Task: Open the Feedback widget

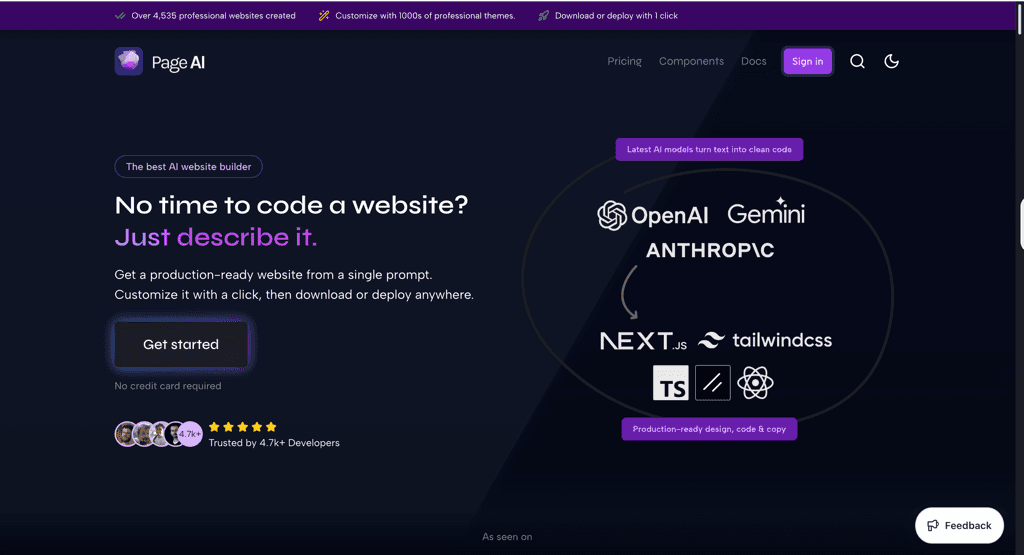Action: [x=959, y=525]
